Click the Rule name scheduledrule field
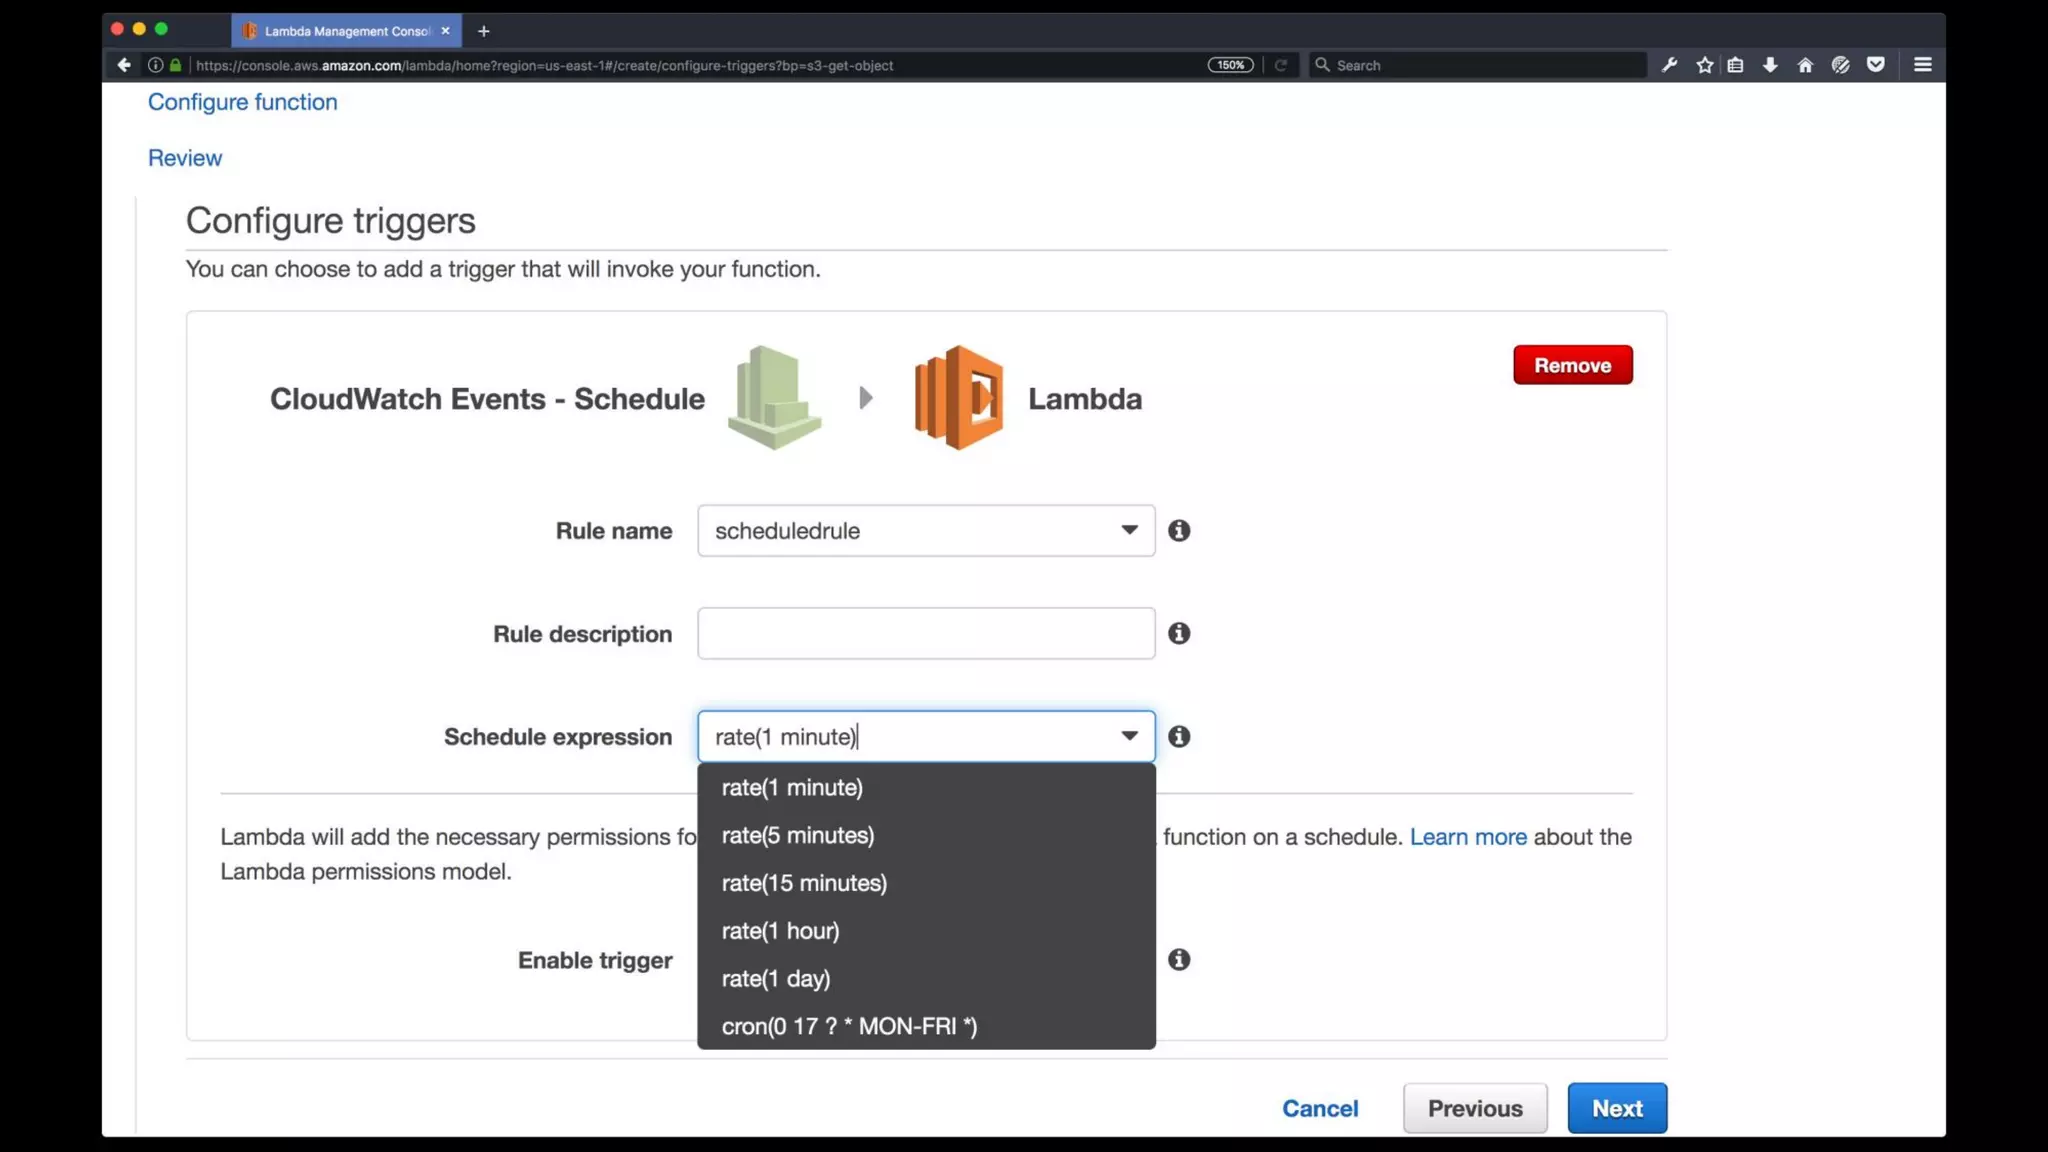The image size is (2048, 1152). (926, 531)
